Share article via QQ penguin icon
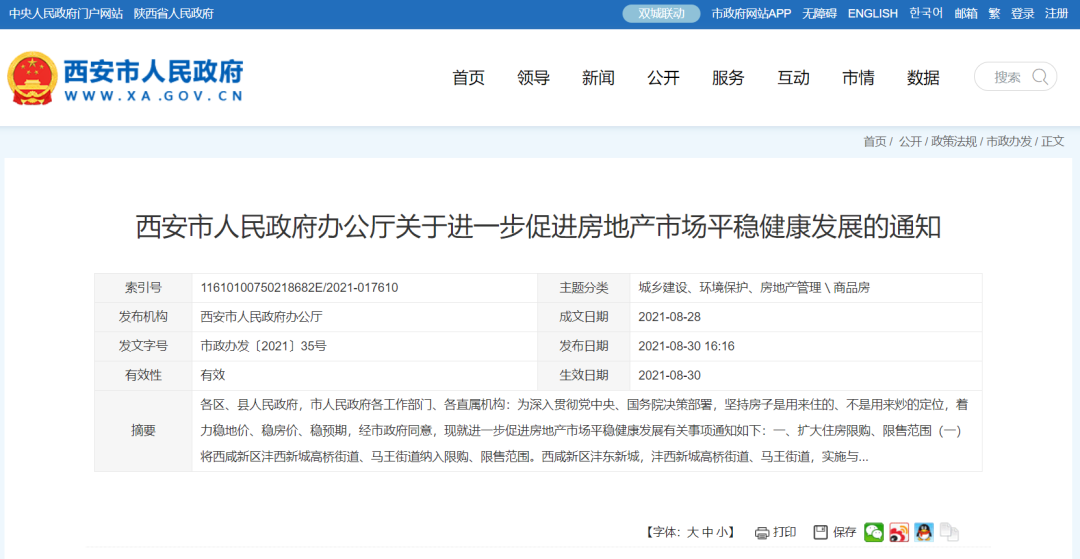Viewport: 1080px width, 559px height. (924, 532)
